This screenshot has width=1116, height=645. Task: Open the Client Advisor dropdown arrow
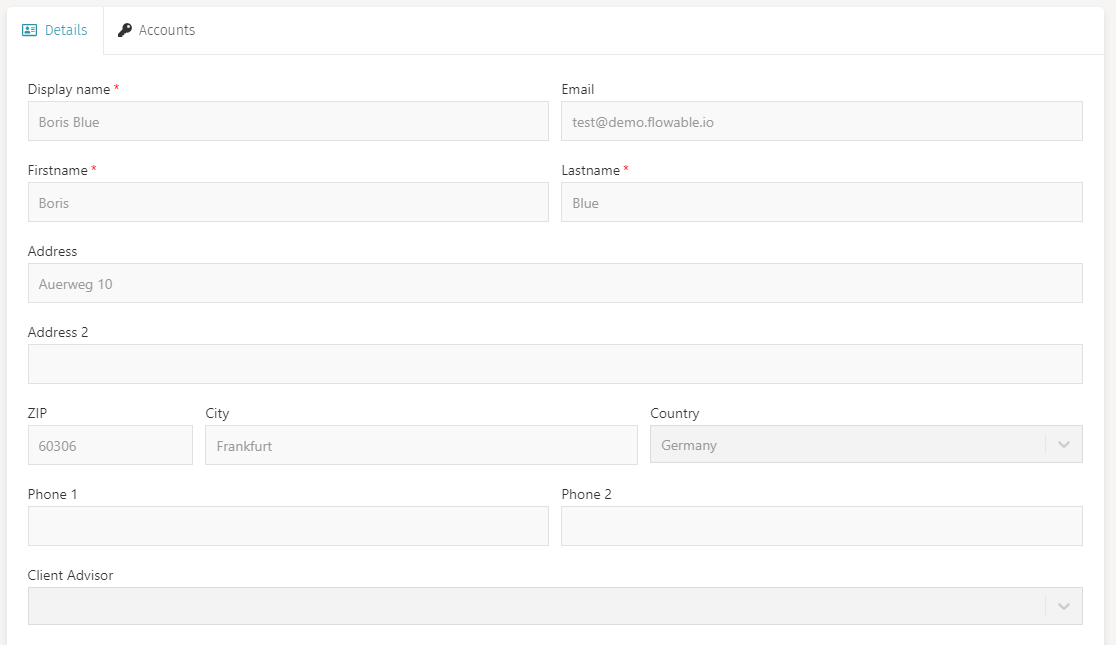pos(1063,606)
